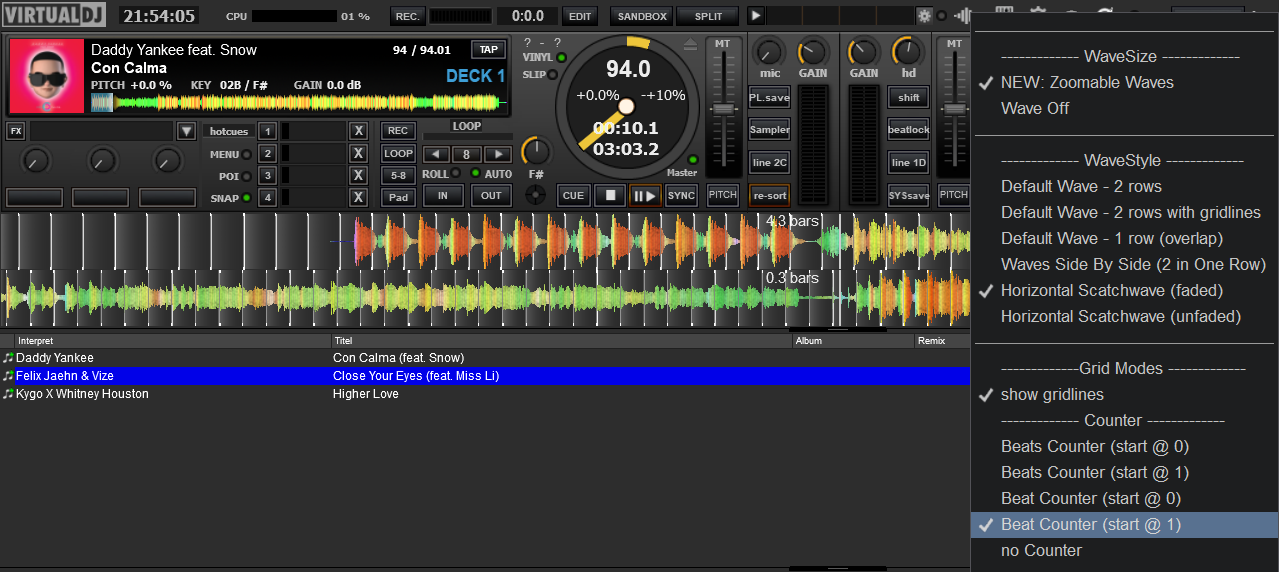Delete hotcue 2 with its X button
The height and width of the screenshot is (572, 1279).
[x=358, y=154]
